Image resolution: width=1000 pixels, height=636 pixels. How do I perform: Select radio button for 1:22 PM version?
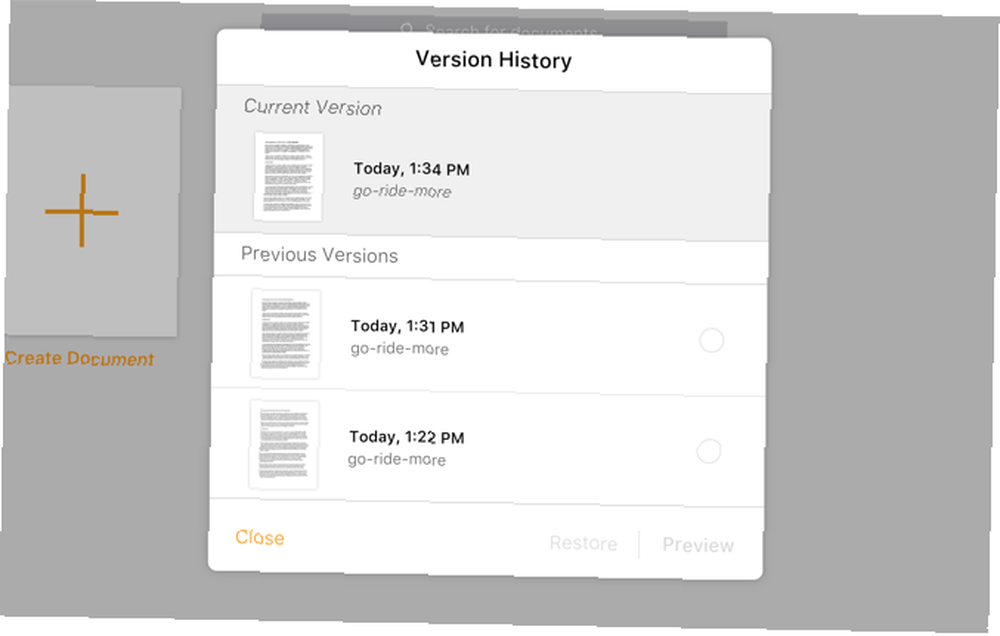709,451
